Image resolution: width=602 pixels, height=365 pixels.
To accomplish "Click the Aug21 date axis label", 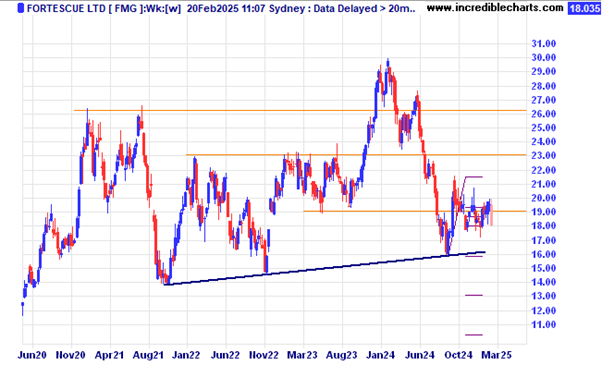I will [x=148, y=355].
